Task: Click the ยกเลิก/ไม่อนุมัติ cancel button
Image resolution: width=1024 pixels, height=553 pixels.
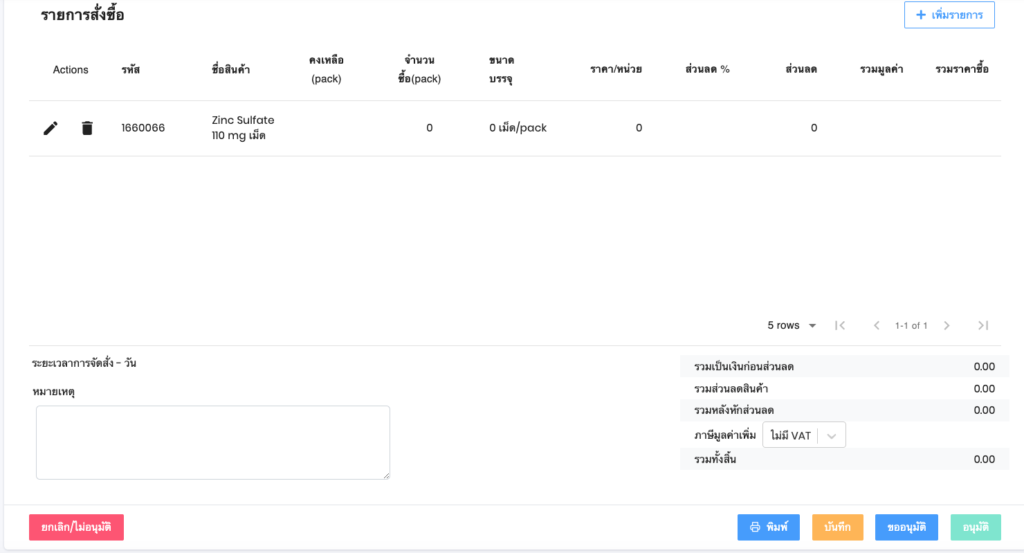Action: [76, 527]
